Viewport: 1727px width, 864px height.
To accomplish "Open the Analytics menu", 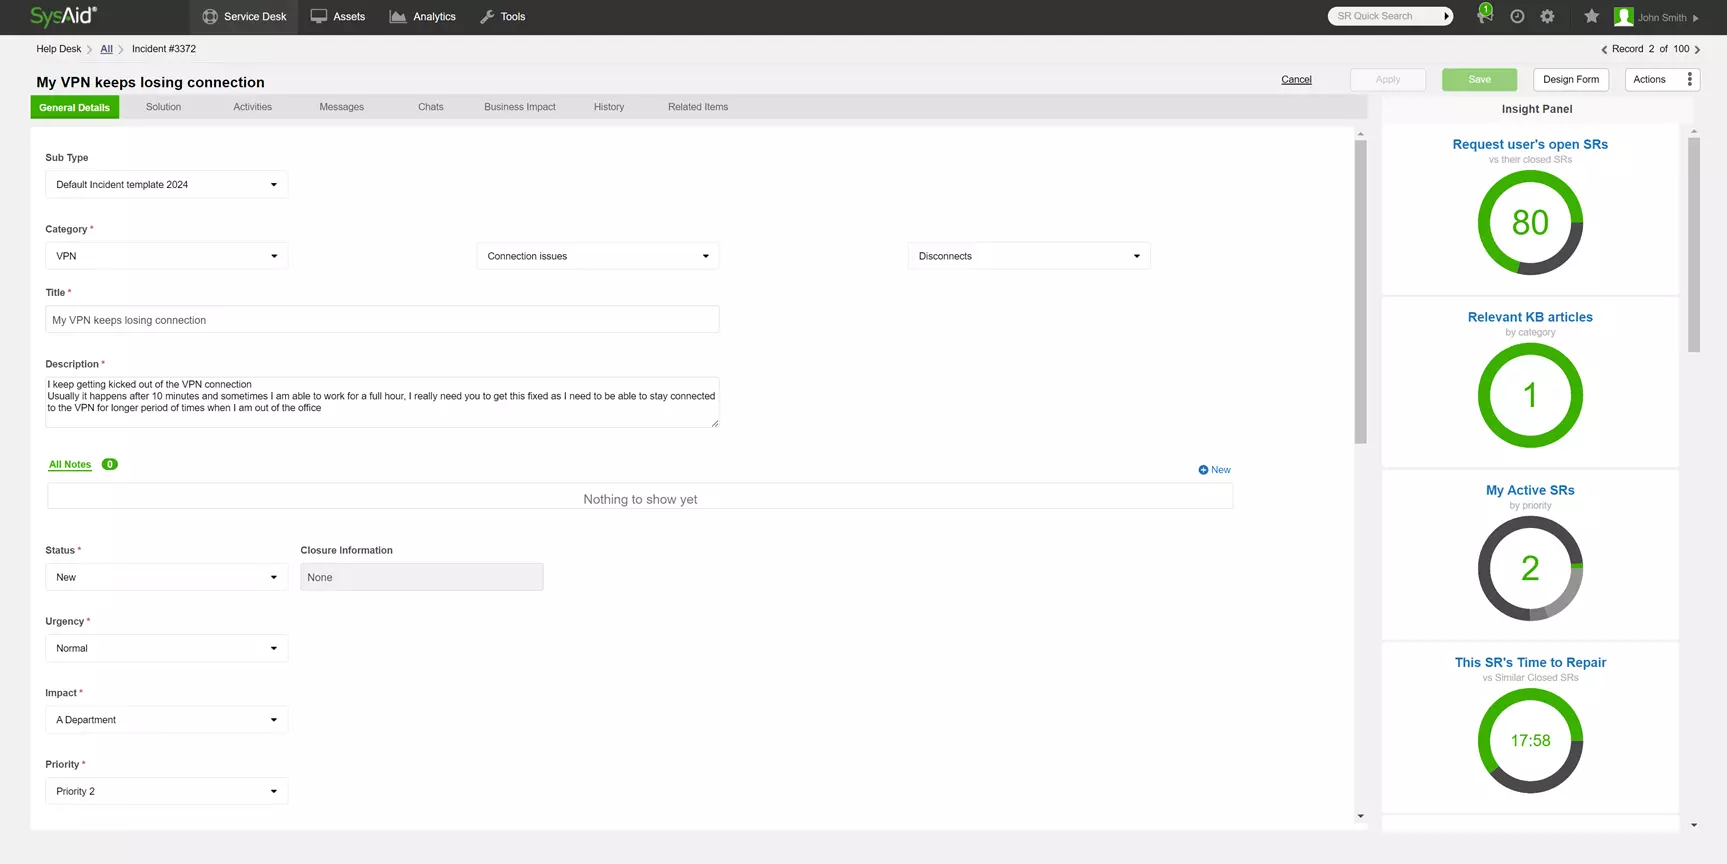I will coord(422,17).
